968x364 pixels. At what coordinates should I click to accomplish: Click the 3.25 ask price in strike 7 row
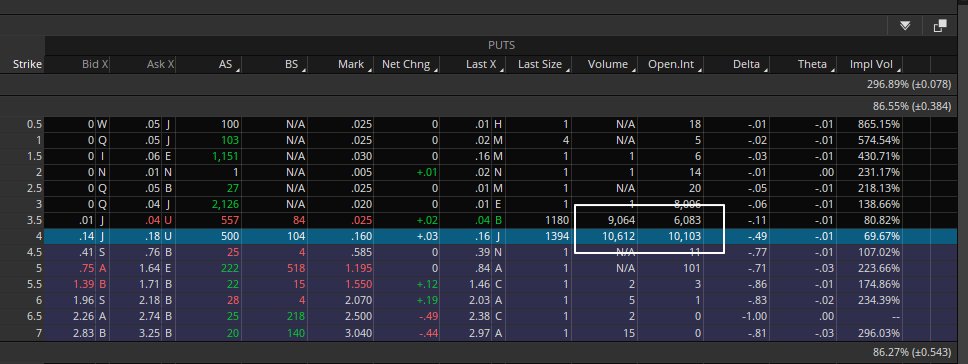[148, 333]
